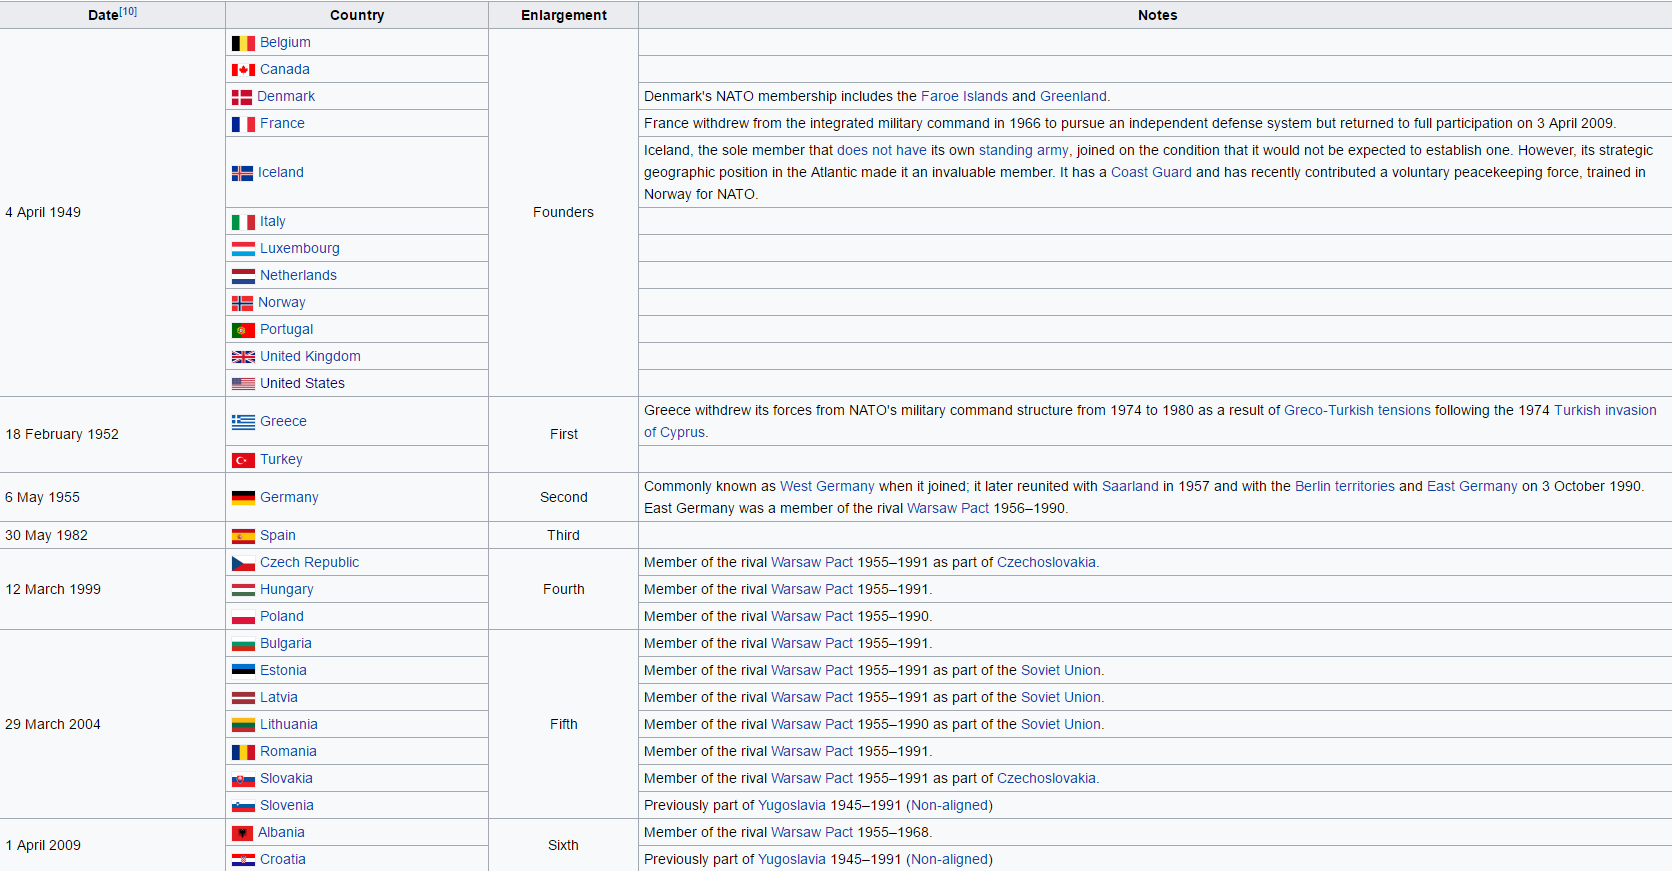The image size is (1672, 871).
Task: Click the Iceland flag icon
Action: click(x=242, y=173)
